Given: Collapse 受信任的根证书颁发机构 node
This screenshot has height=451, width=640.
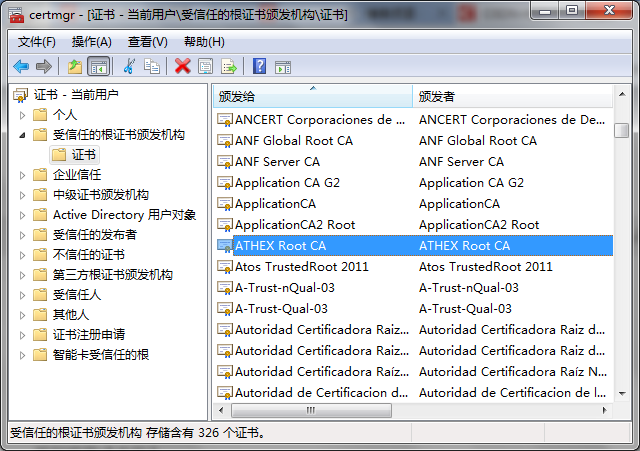Looking at the screenshot, I should 22,135.
